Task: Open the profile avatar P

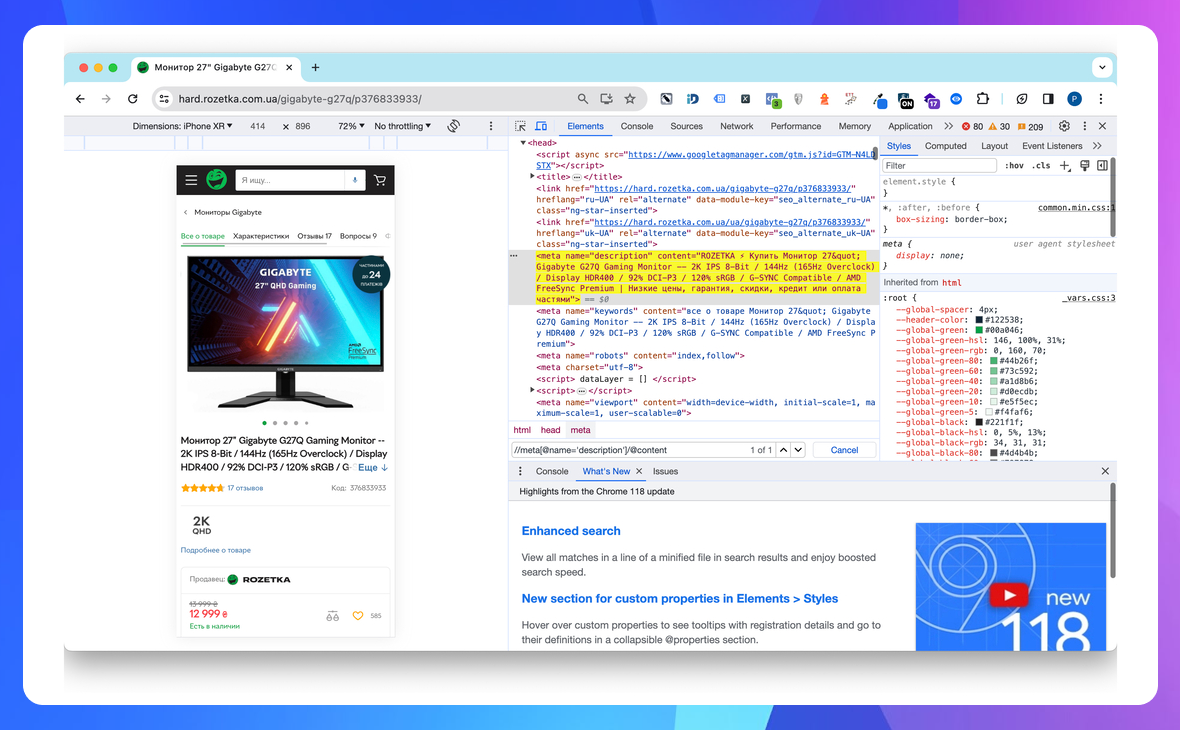Action: click(x=1075, y=99)
